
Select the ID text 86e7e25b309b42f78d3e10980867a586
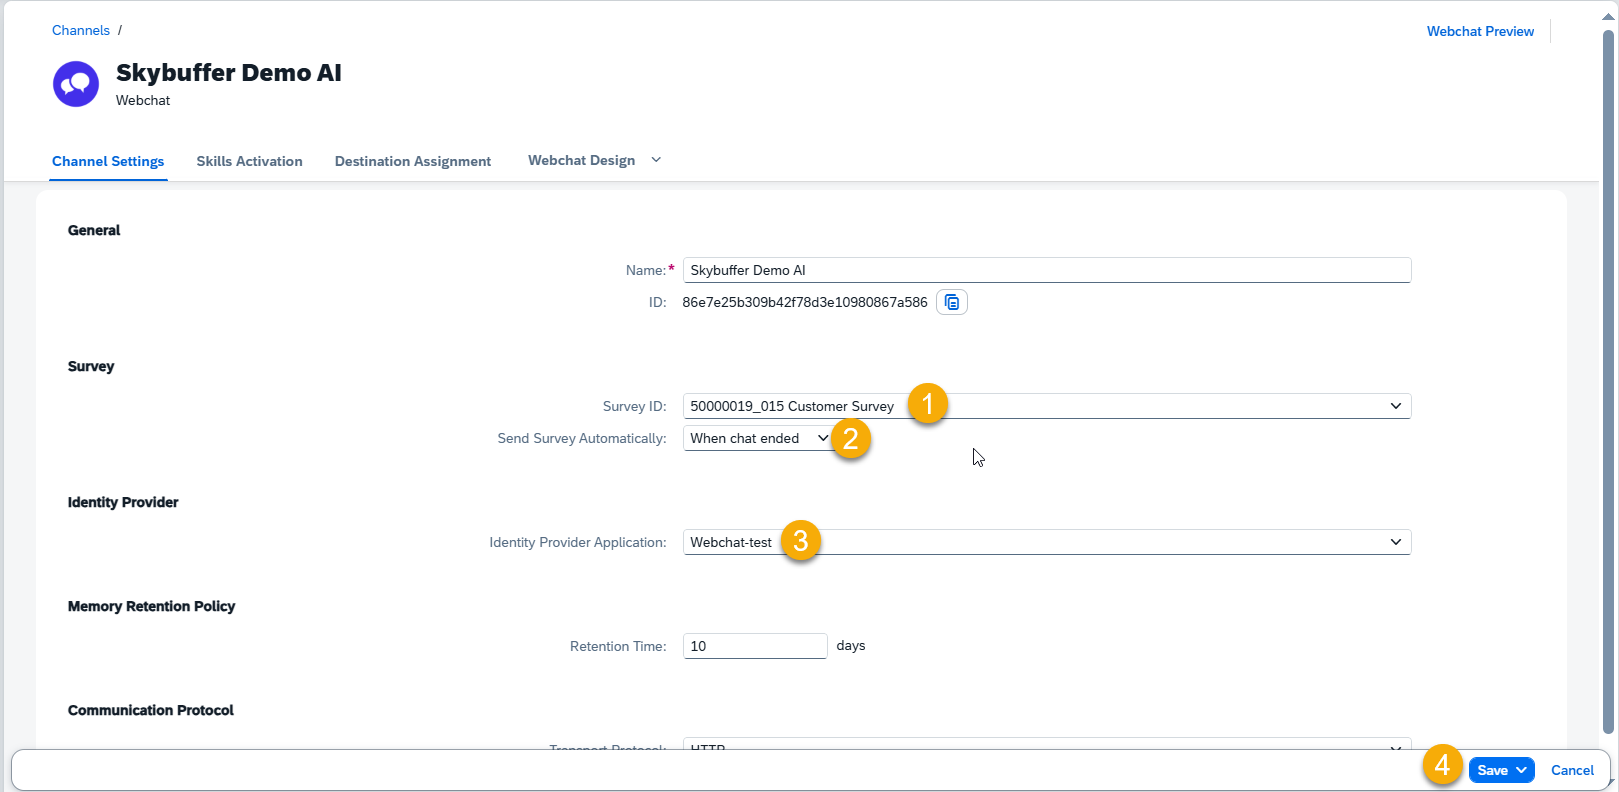pyautogui.click(x=805, y=302)
